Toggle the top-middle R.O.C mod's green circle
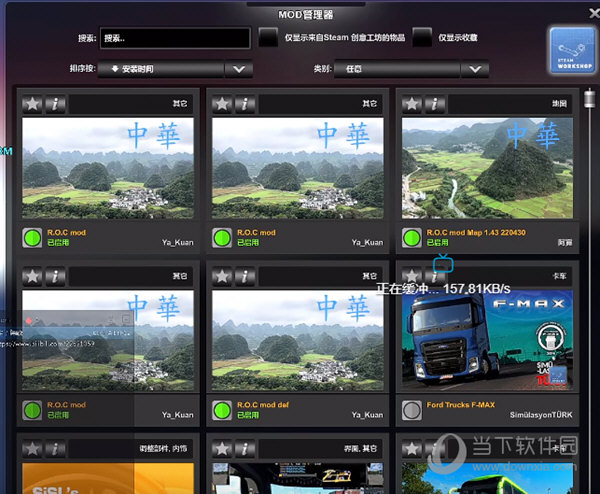This screenshot has width=600, height=494. pyautogui.click(x=222, y=238)
